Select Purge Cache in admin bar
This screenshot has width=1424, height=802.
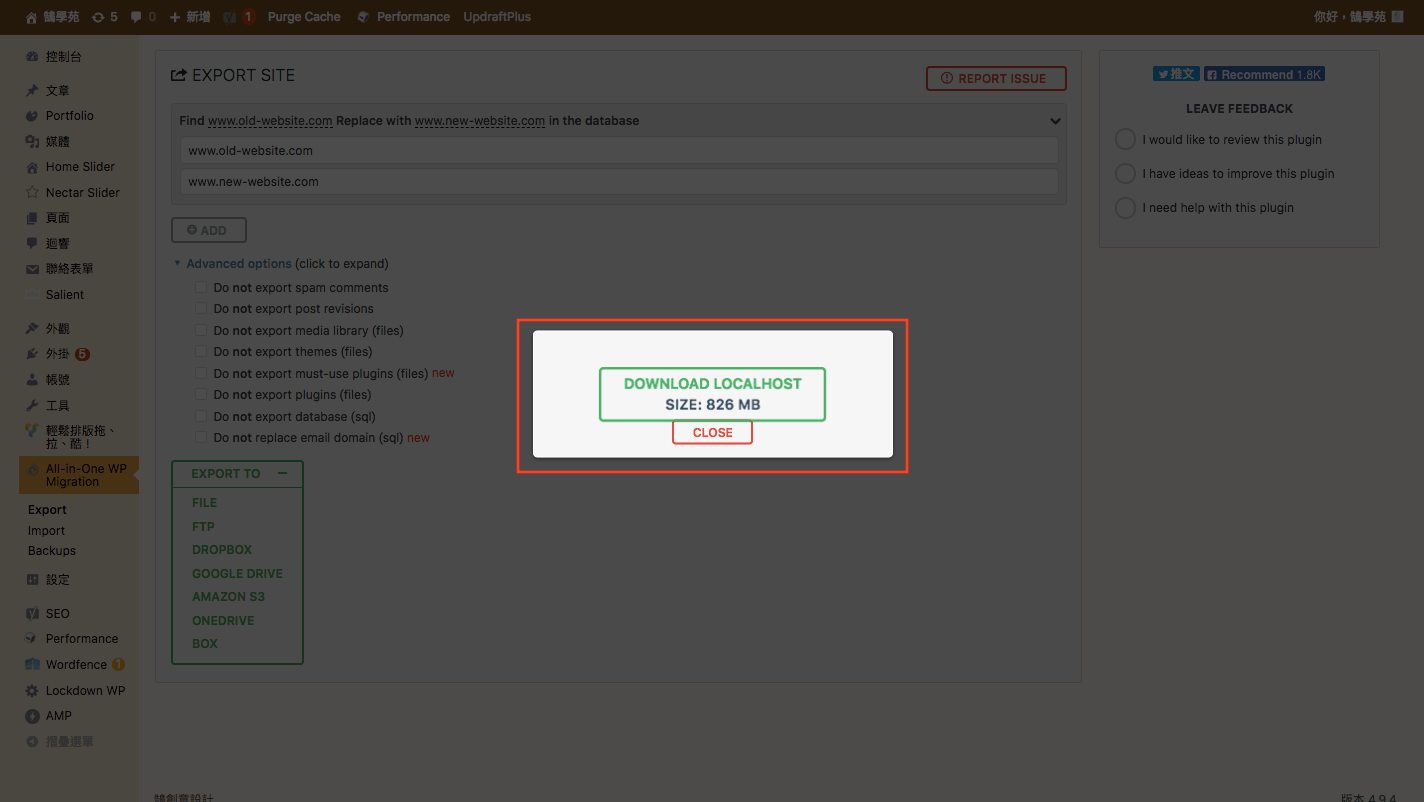click(304, 17)
